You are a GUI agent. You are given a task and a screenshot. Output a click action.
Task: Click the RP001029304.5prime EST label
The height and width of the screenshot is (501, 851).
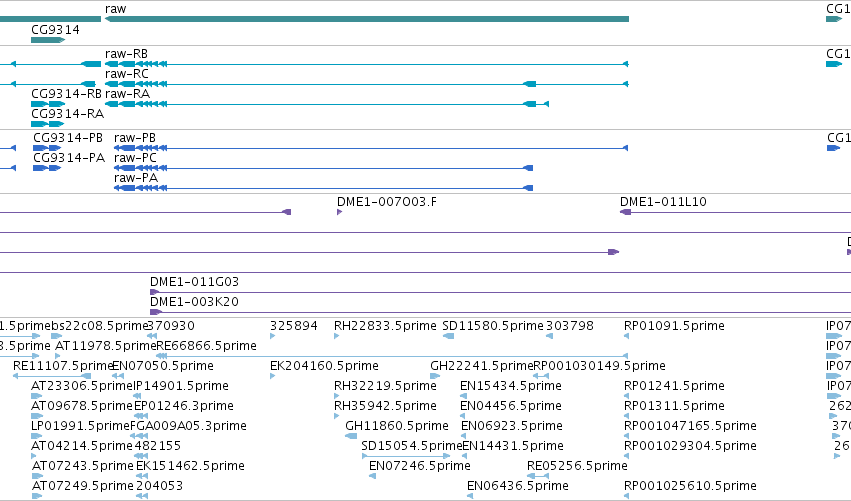690,446
